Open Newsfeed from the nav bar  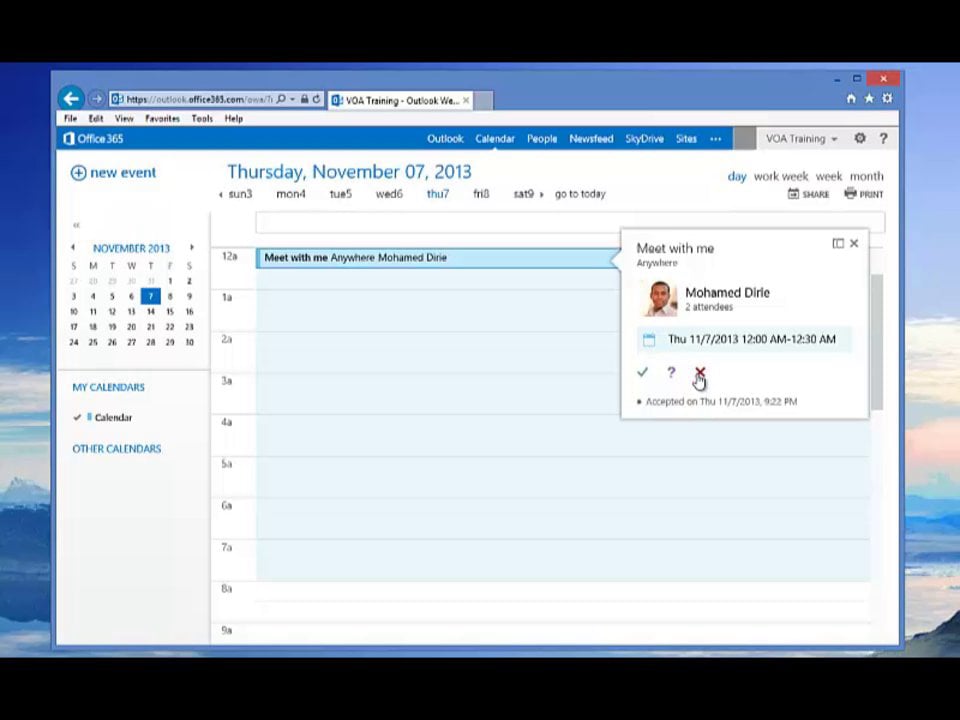591,139
